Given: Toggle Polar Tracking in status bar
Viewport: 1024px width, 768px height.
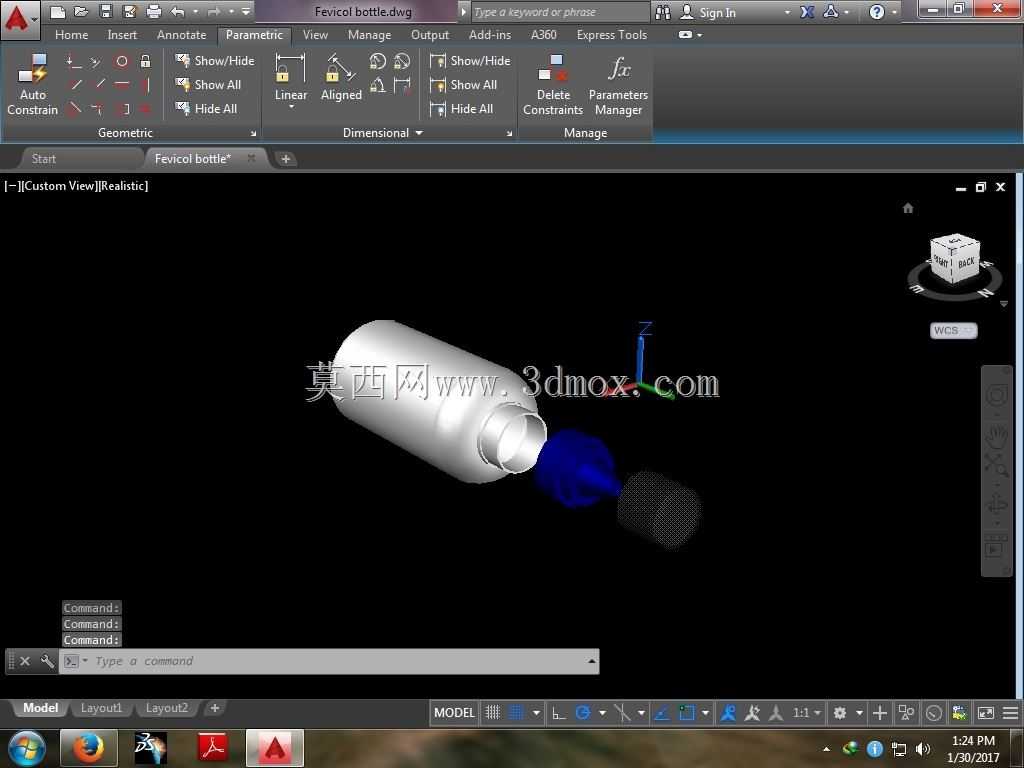Looking at the screenshot, I should (x=583, y=712).
